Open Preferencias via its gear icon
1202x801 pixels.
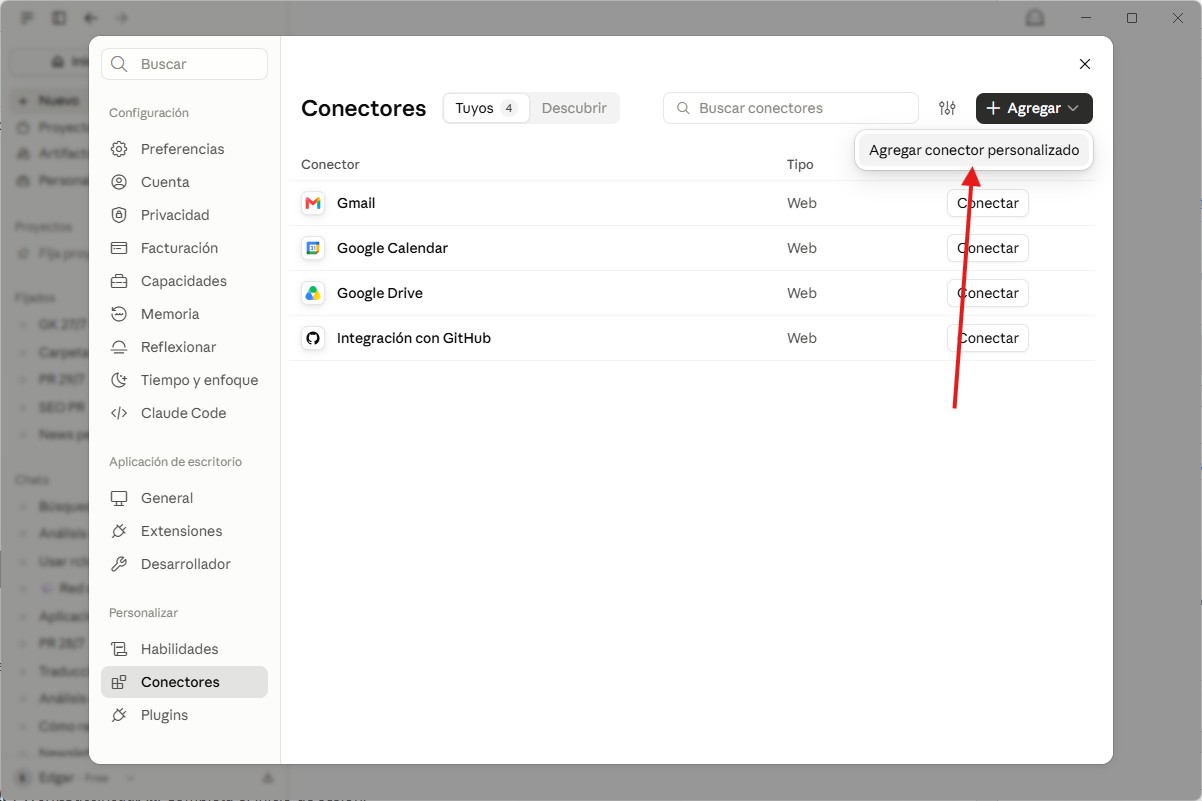119,149
